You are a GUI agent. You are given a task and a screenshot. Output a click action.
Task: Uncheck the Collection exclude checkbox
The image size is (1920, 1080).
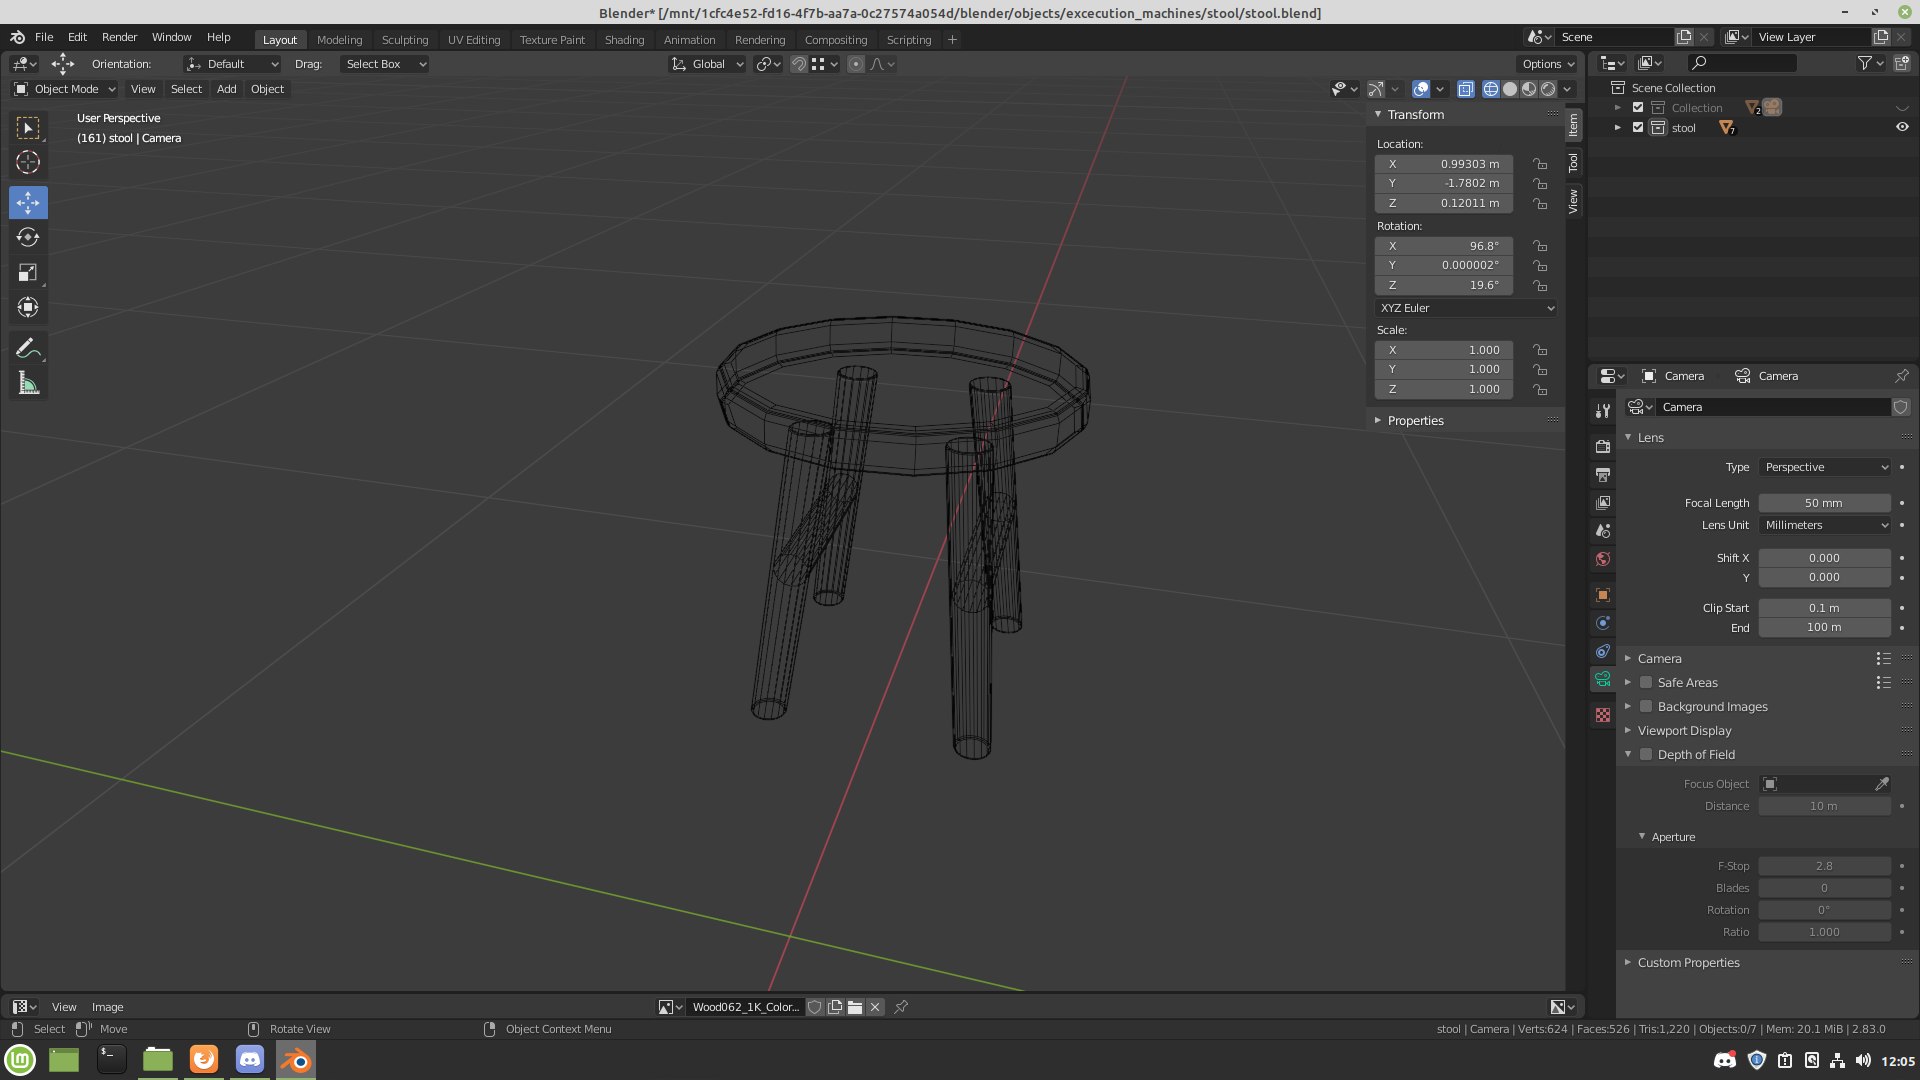coord(1638,108)
